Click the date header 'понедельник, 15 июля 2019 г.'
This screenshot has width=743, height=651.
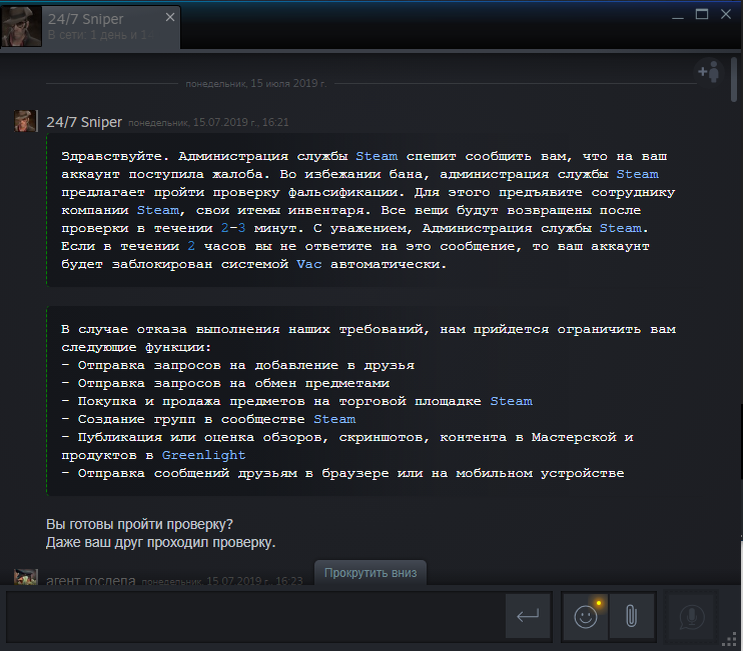coord(256,83)
